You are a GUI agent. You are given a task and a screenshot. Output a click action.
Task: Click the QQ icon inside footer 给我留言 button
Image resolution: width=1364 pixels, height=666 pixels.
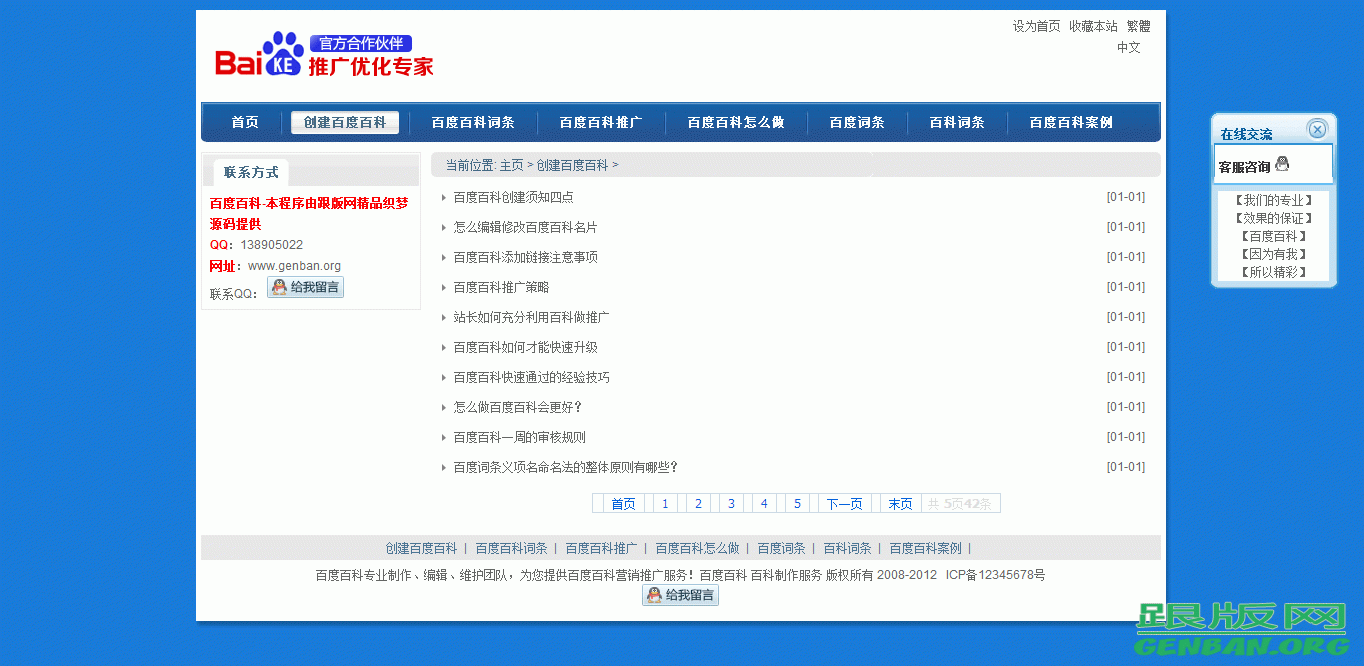[653, 594]
